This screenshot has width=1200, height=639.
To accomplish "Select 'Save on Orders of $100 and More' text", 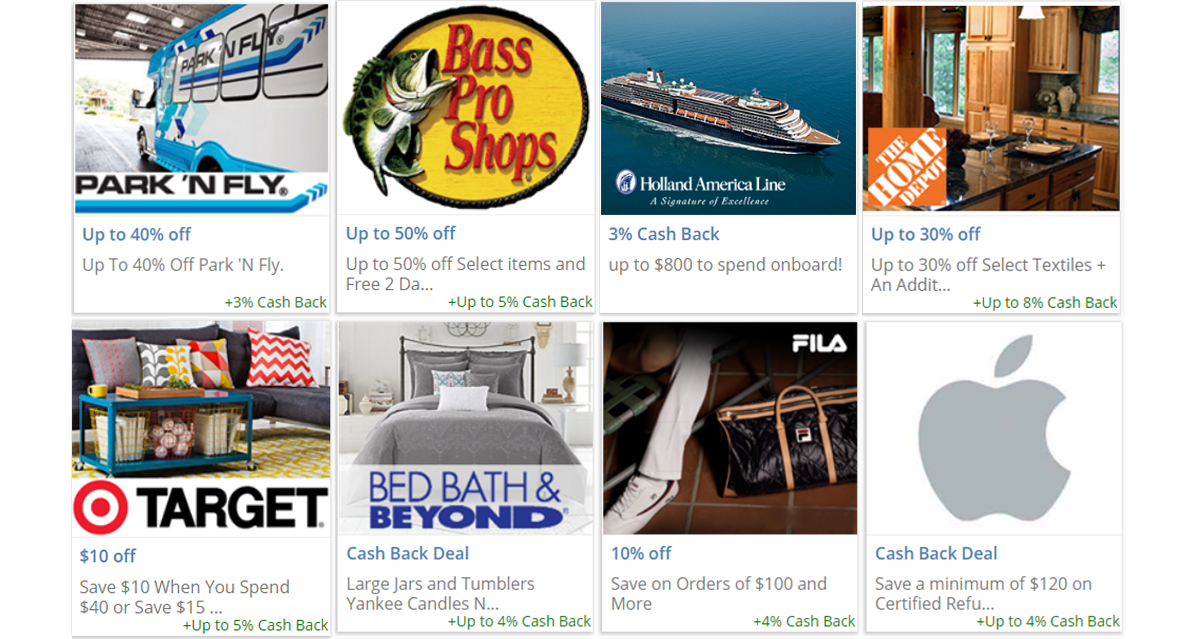I will tap(719, 594).
